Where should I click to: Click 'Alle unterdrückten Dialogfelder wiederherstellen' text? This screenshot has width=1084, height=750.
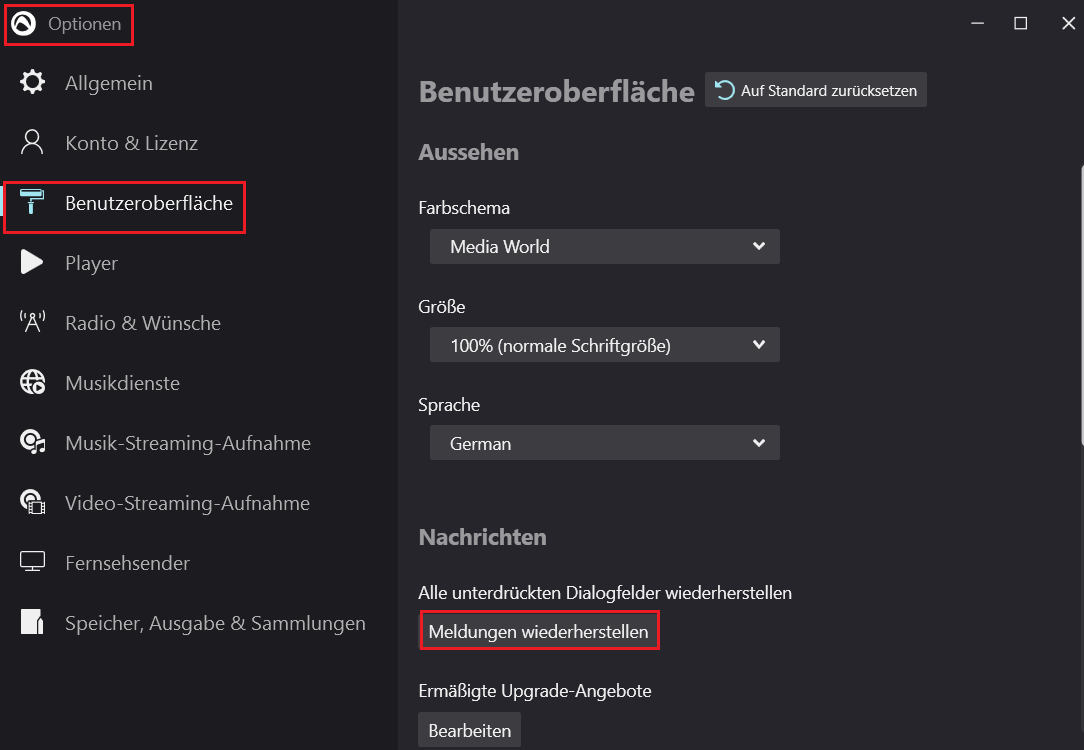tap(605, 593)
